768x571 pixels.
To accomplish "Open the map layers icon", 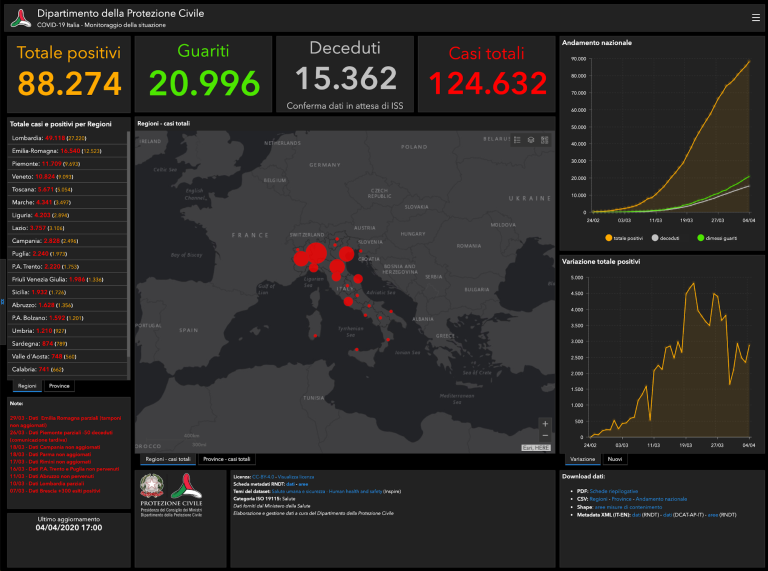I will pos(531,140).
